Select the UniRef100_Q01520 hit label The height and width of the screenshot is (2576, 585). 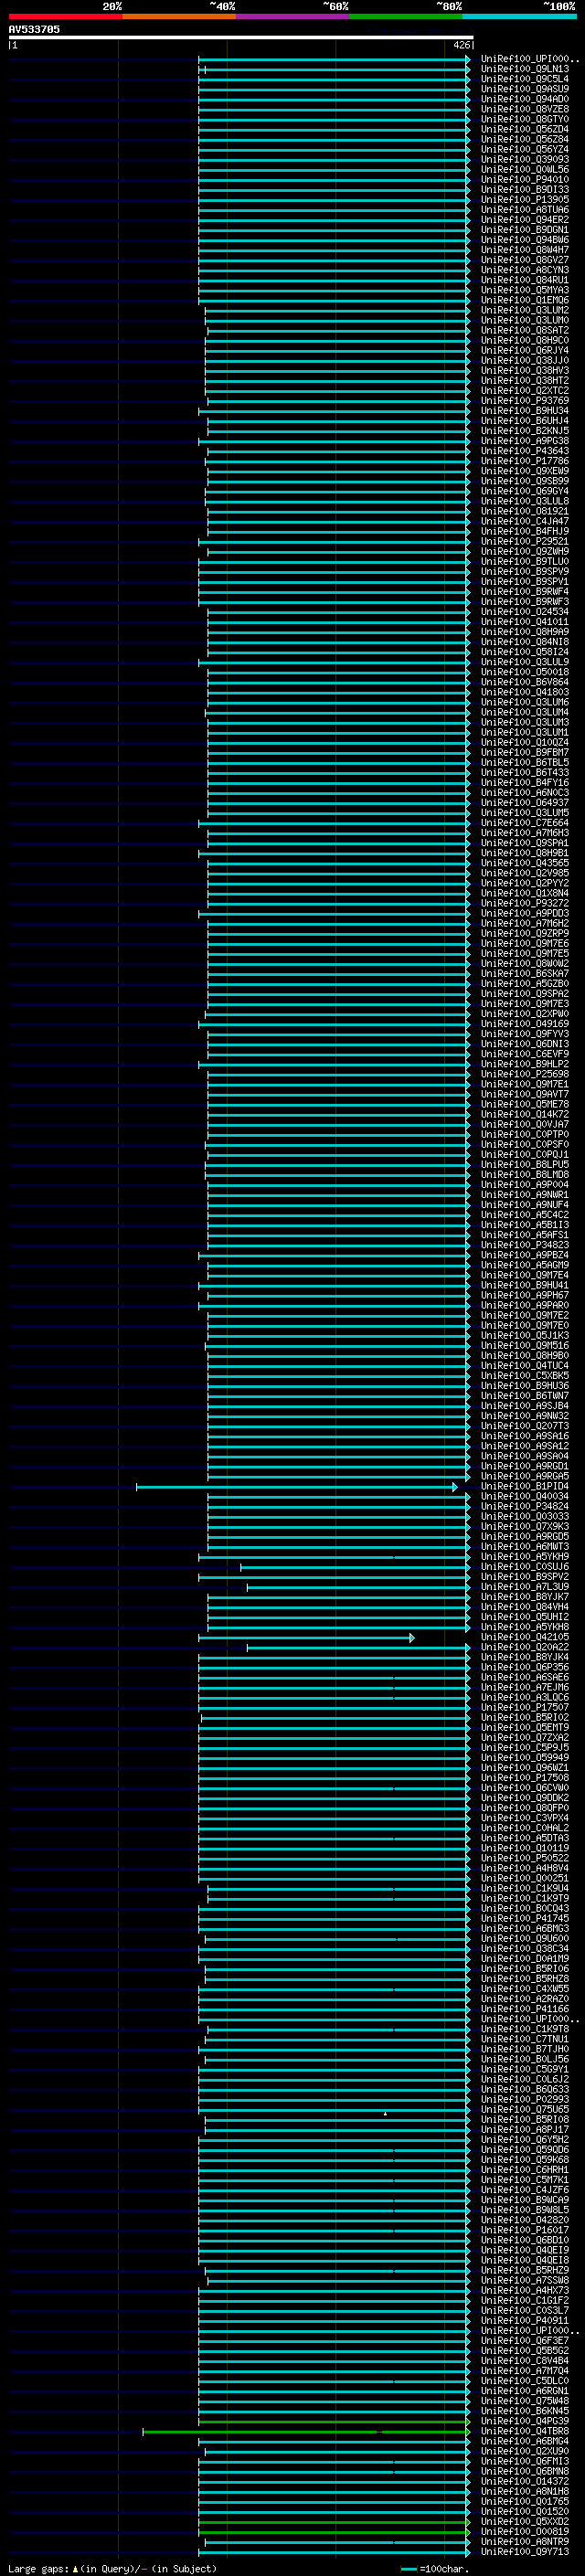click(524, 2511)
